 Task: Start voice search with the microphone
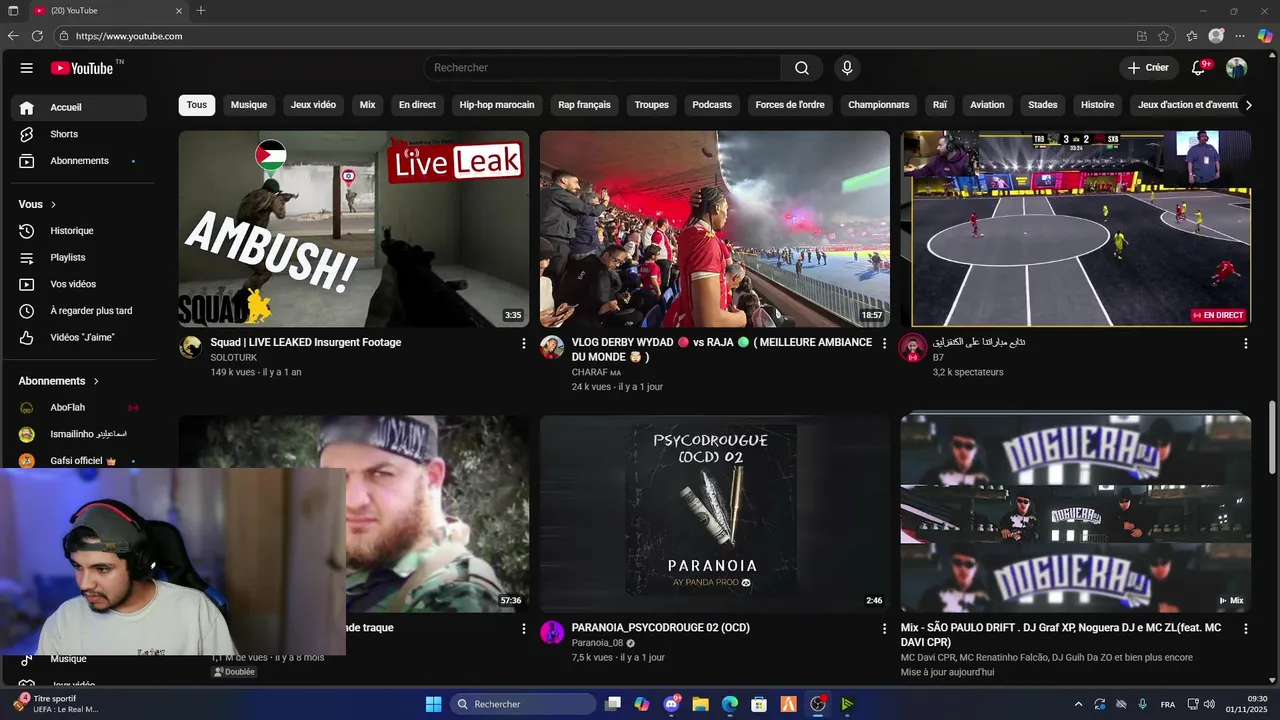847,68
